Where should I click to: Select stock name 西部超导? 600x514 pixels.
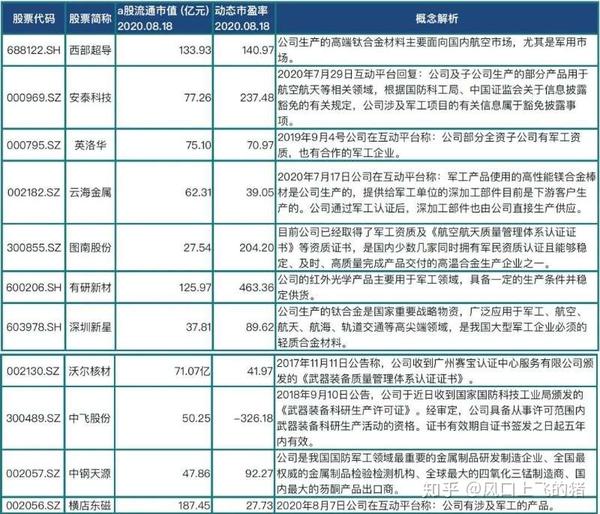tap(90, 50)
